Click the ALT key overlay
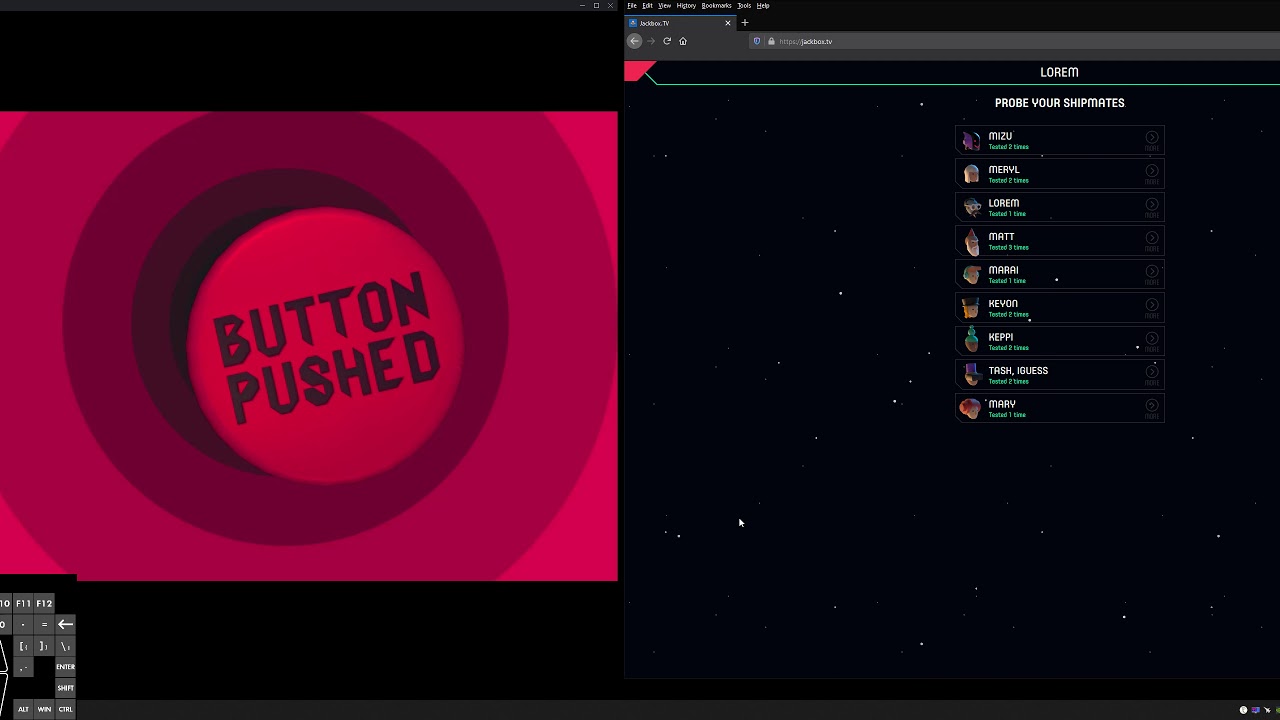1280x720 pixels. pyautogui.click(x=23, y=709)
